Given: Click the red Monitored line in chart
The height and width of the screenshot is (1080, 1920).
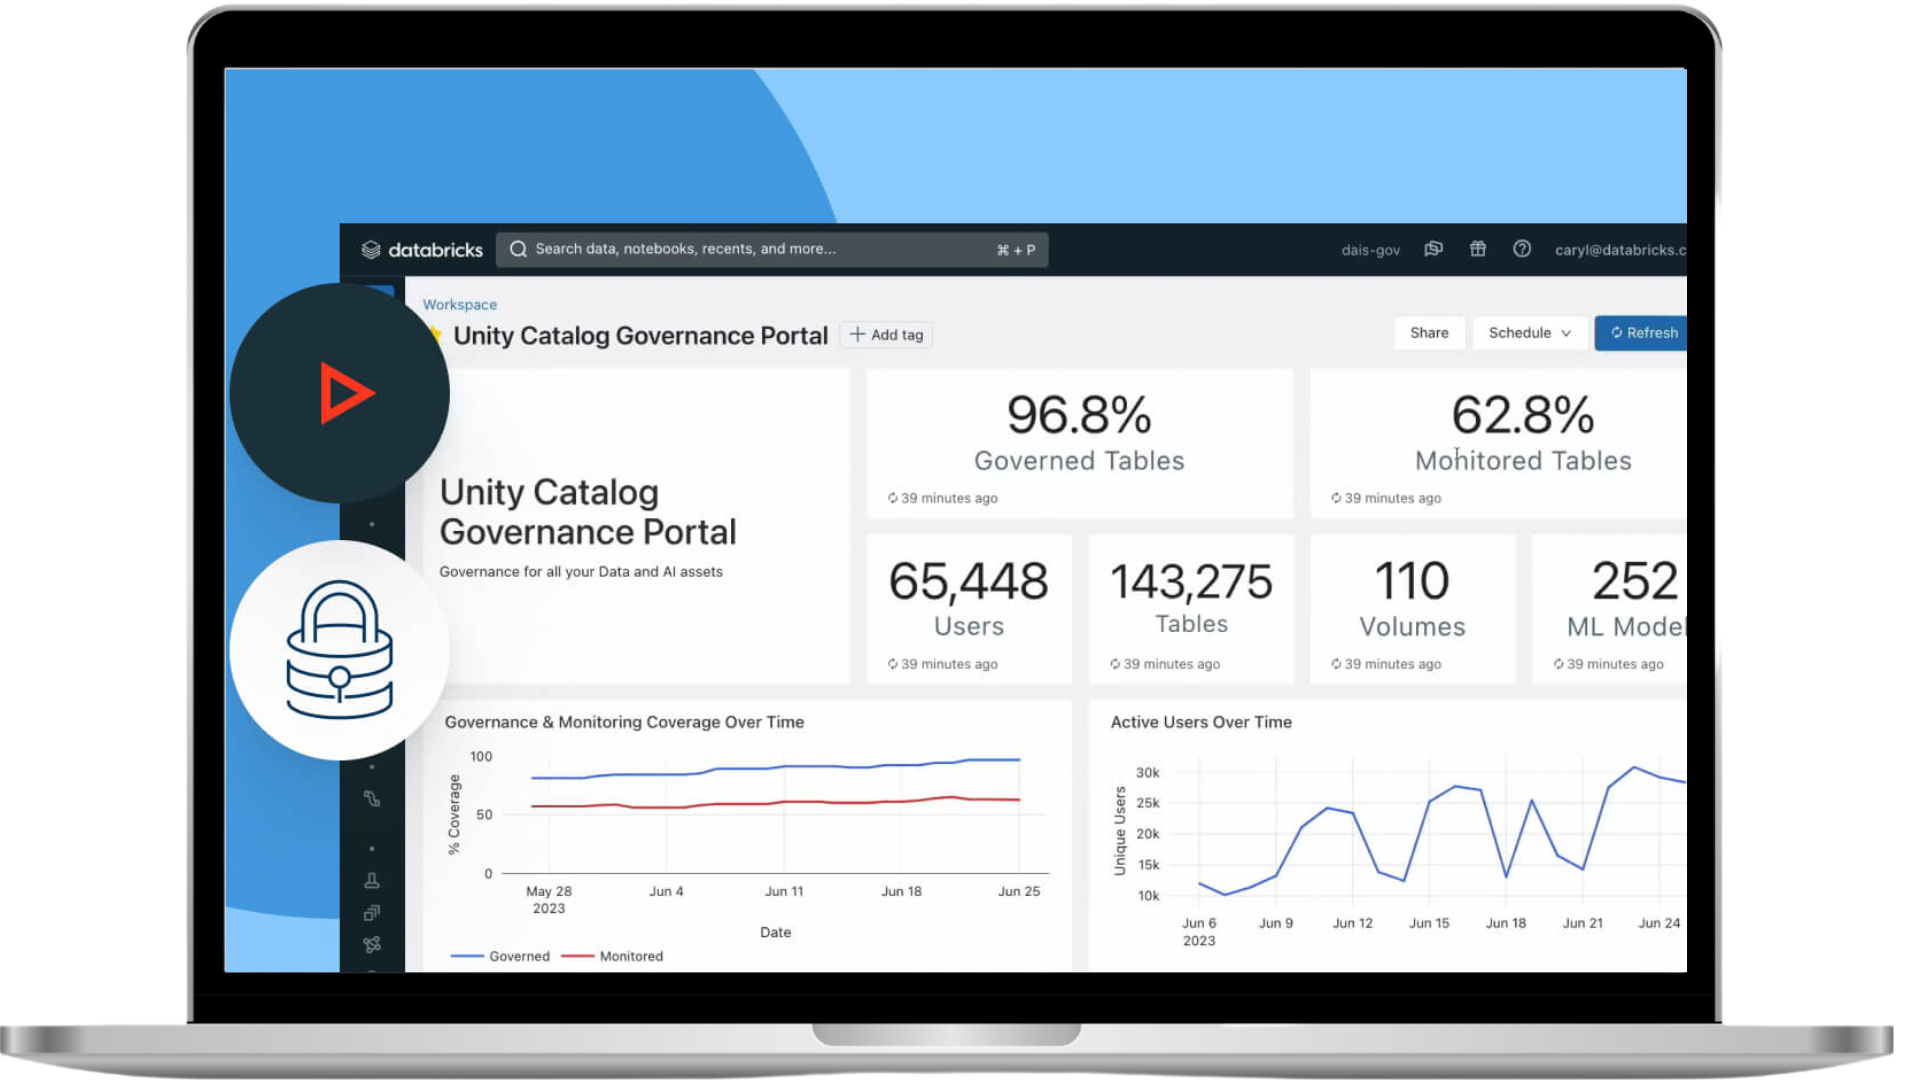Looking at the screenshot, I should coord(775,803).
